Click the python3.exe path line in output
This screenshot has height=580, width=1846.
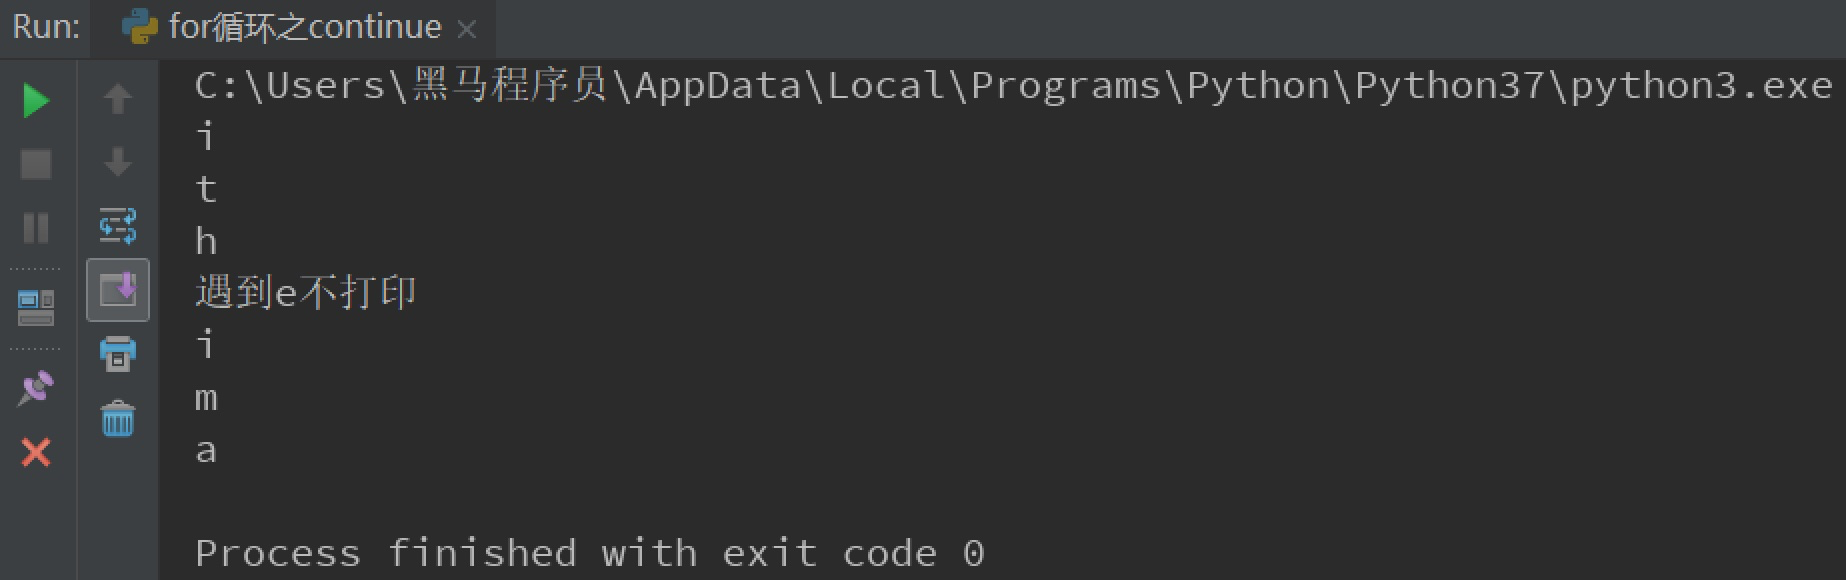point(1012,87)
